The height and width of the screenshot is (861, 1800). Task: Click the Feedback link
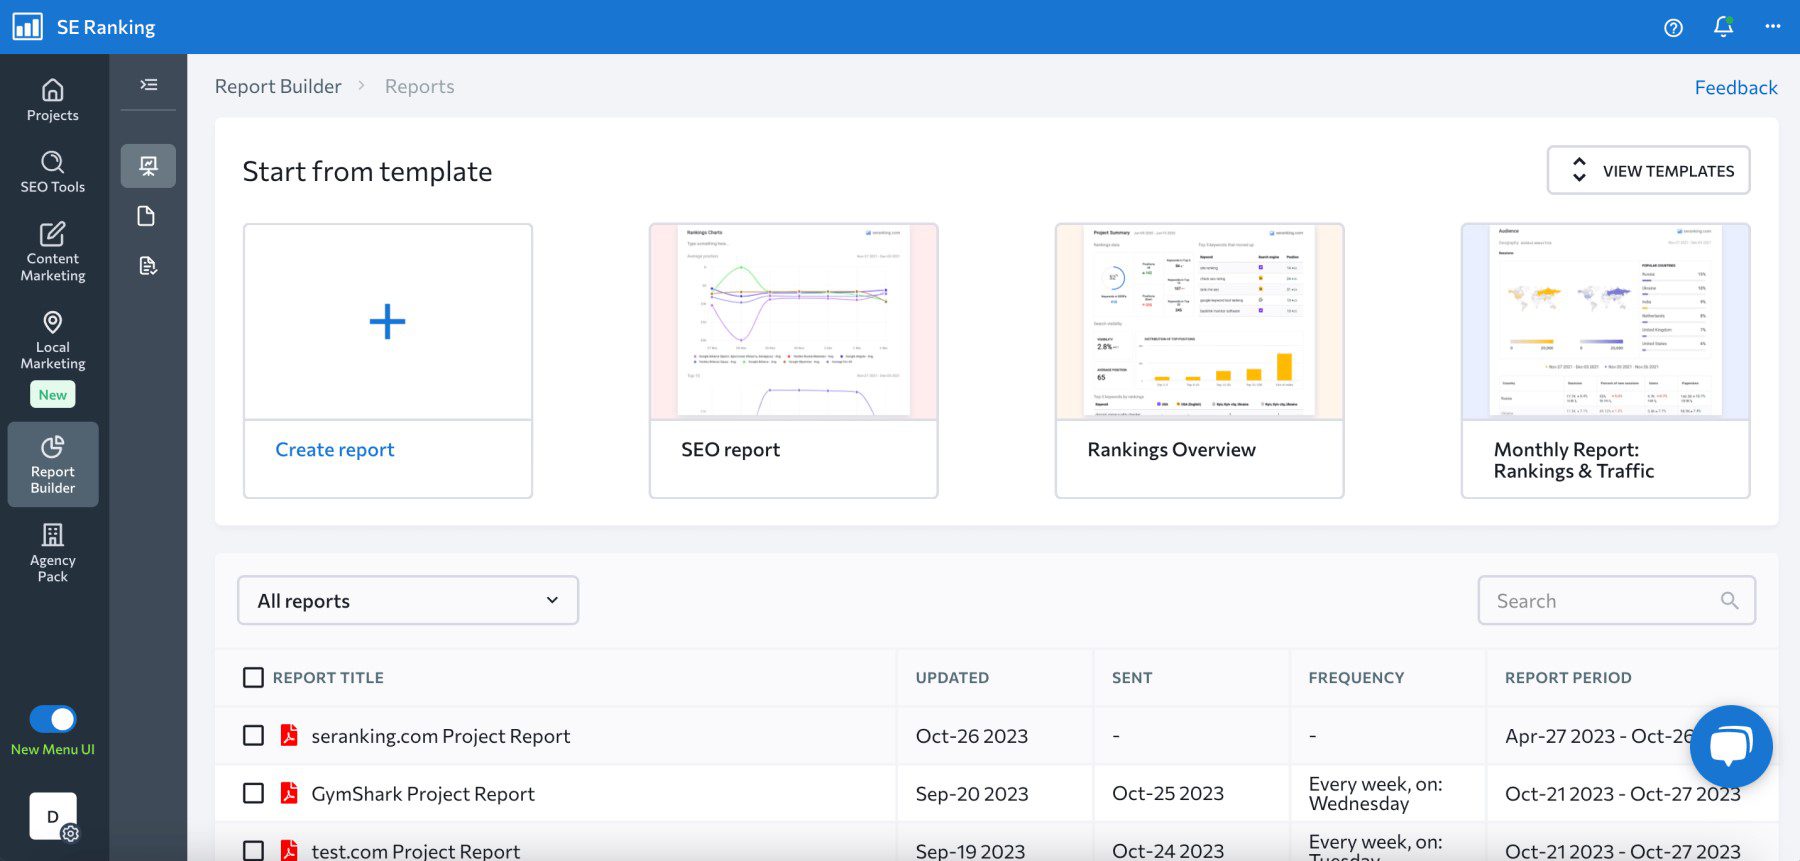pos(1735,88)
